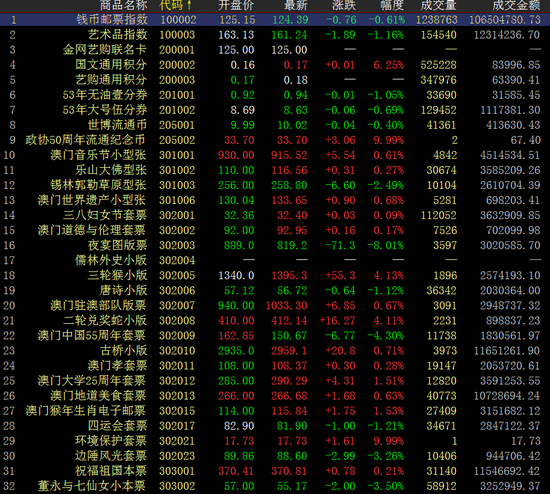Click the 商品名称 column header
The image size is (550, 494).
coord(123,5)
